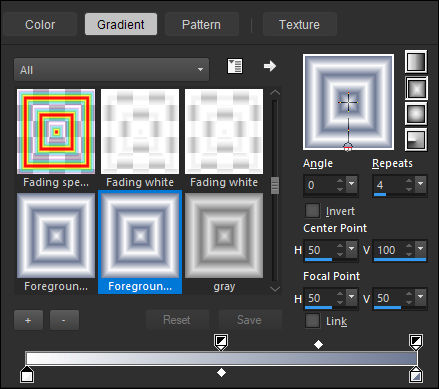
Task: Select the top transparency stop at gradient middle
Action: point(221,342)
